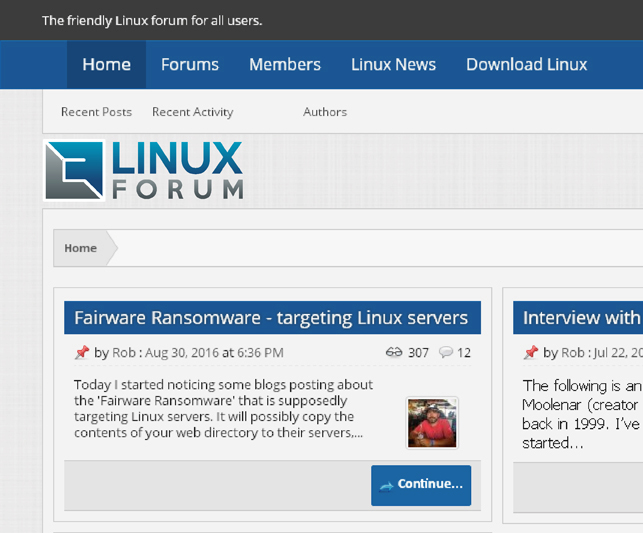Click the Recent Posts sub-menu link
This screenshot has height=533, width=643.
(96, 112)
